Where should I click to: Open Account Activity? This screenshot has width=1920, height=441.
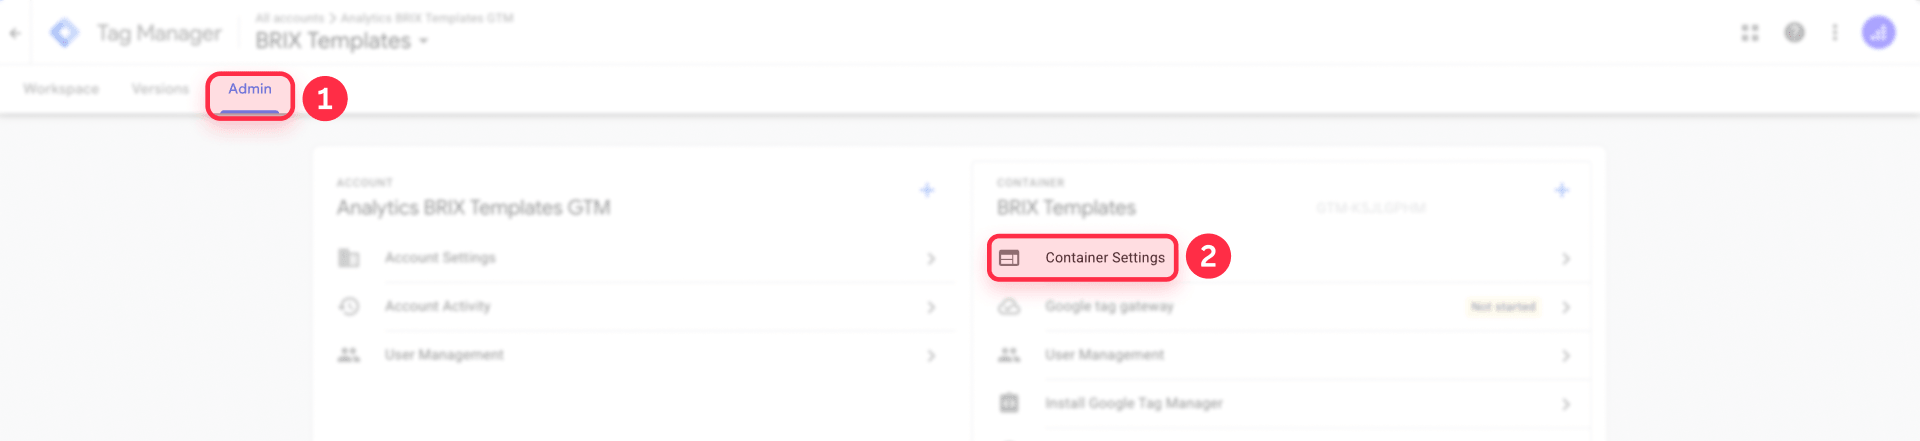pyautogui.click(x=438, y=306)
